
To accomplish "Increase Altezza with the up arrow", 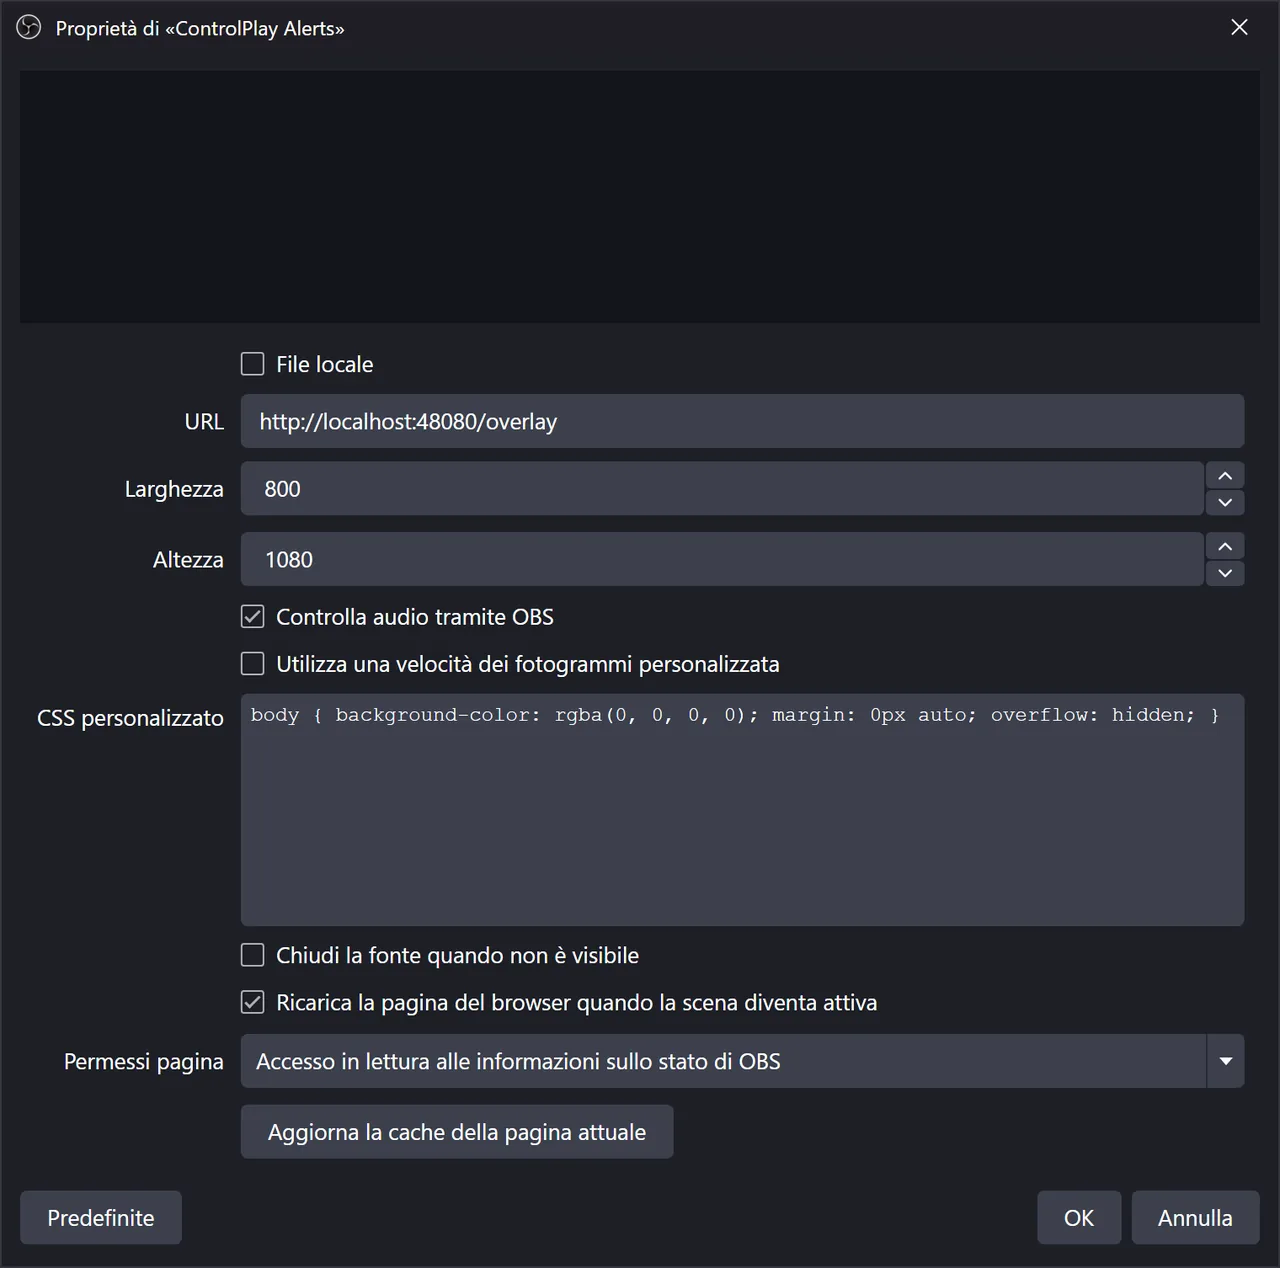I will click(x=1225, y=546).
